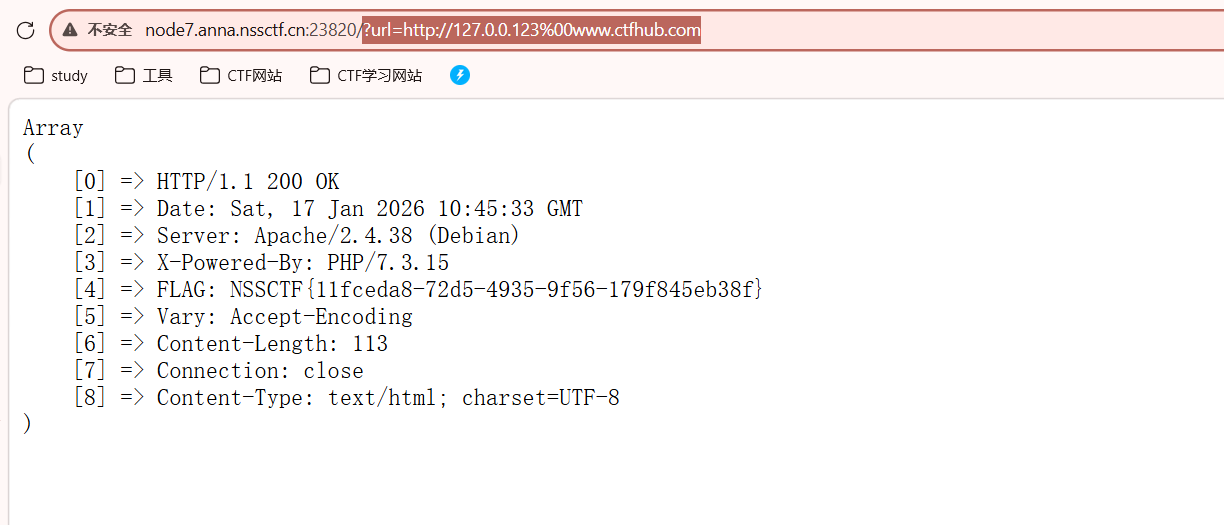Image resolution: width=1224 pixels, height=525 pixels.
Task: Click the Vary: Accept-Encoding line
Action: (284, 317)
